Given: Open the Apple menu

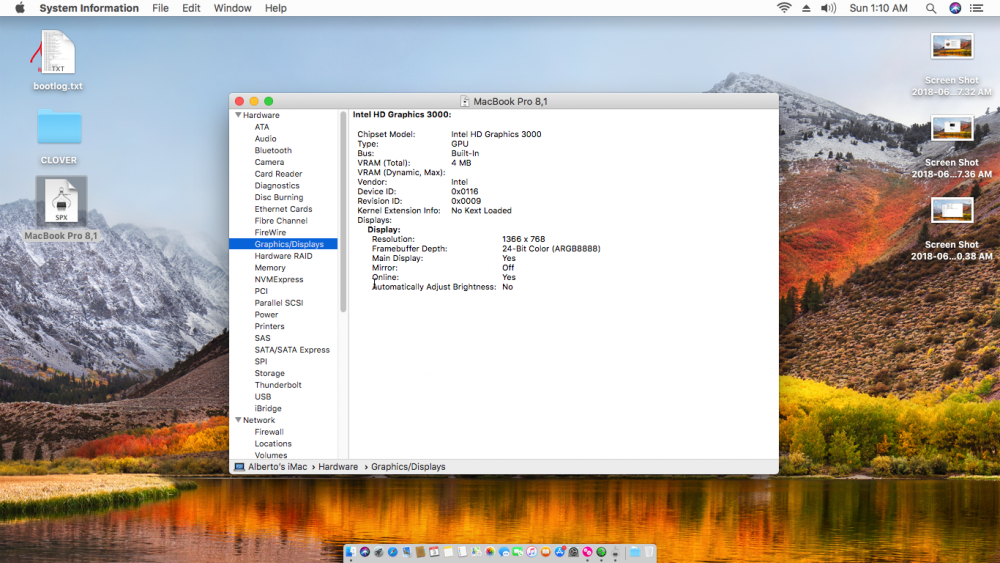Looking at the screenshot, I should (20, 8).
